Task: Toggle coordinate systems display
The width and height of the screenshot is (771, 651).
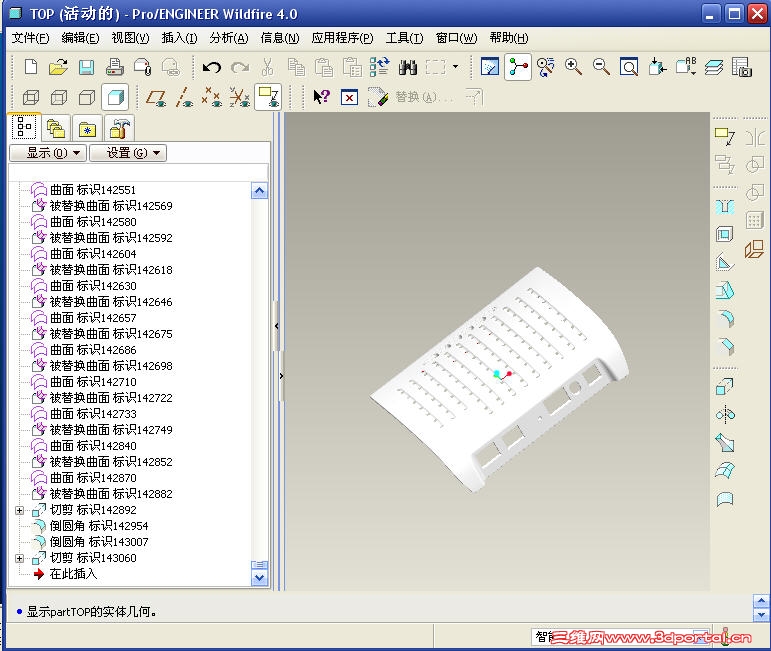Action: click(240, 97)
